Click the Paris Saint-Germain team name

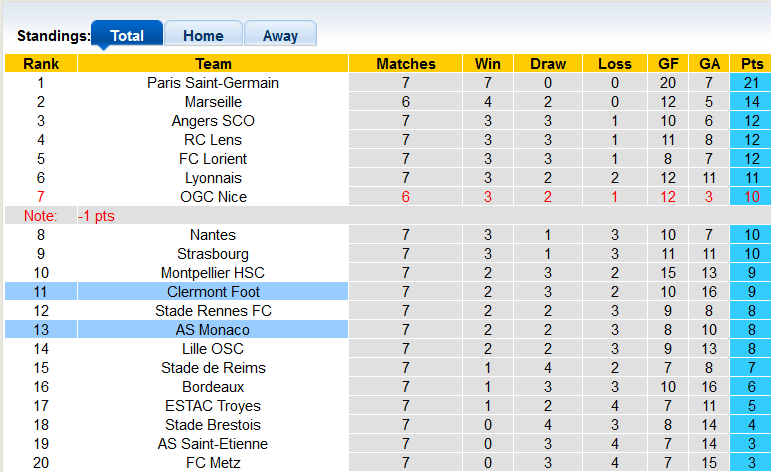pos(213,83)
